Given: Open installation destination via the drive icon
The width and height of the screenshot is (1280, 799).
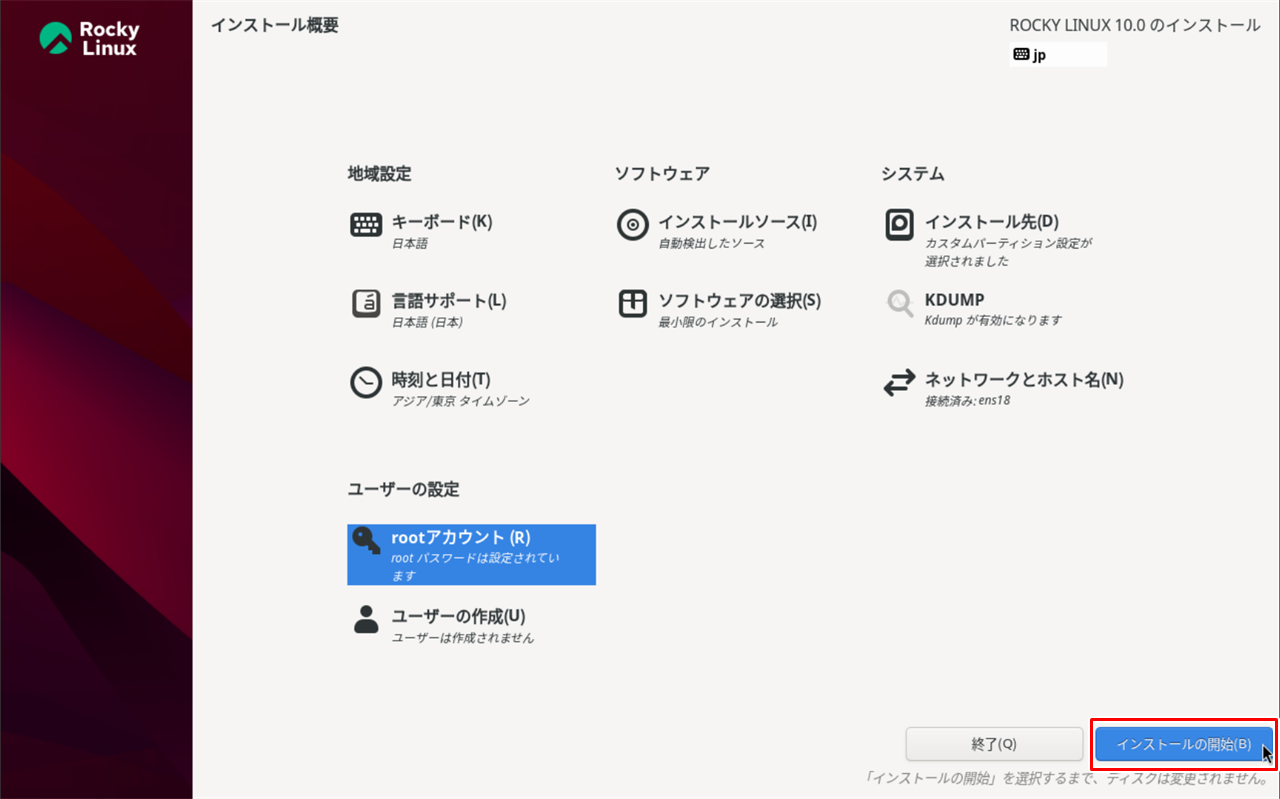Looking at the screenshot, I should point(899,223).
